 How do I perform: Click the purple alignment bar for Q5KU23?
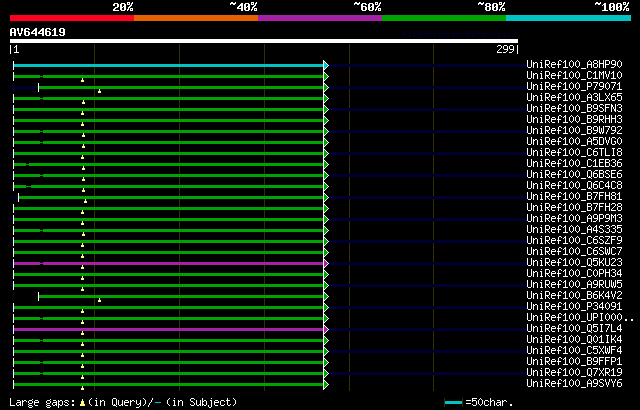(x=168, y=264)
